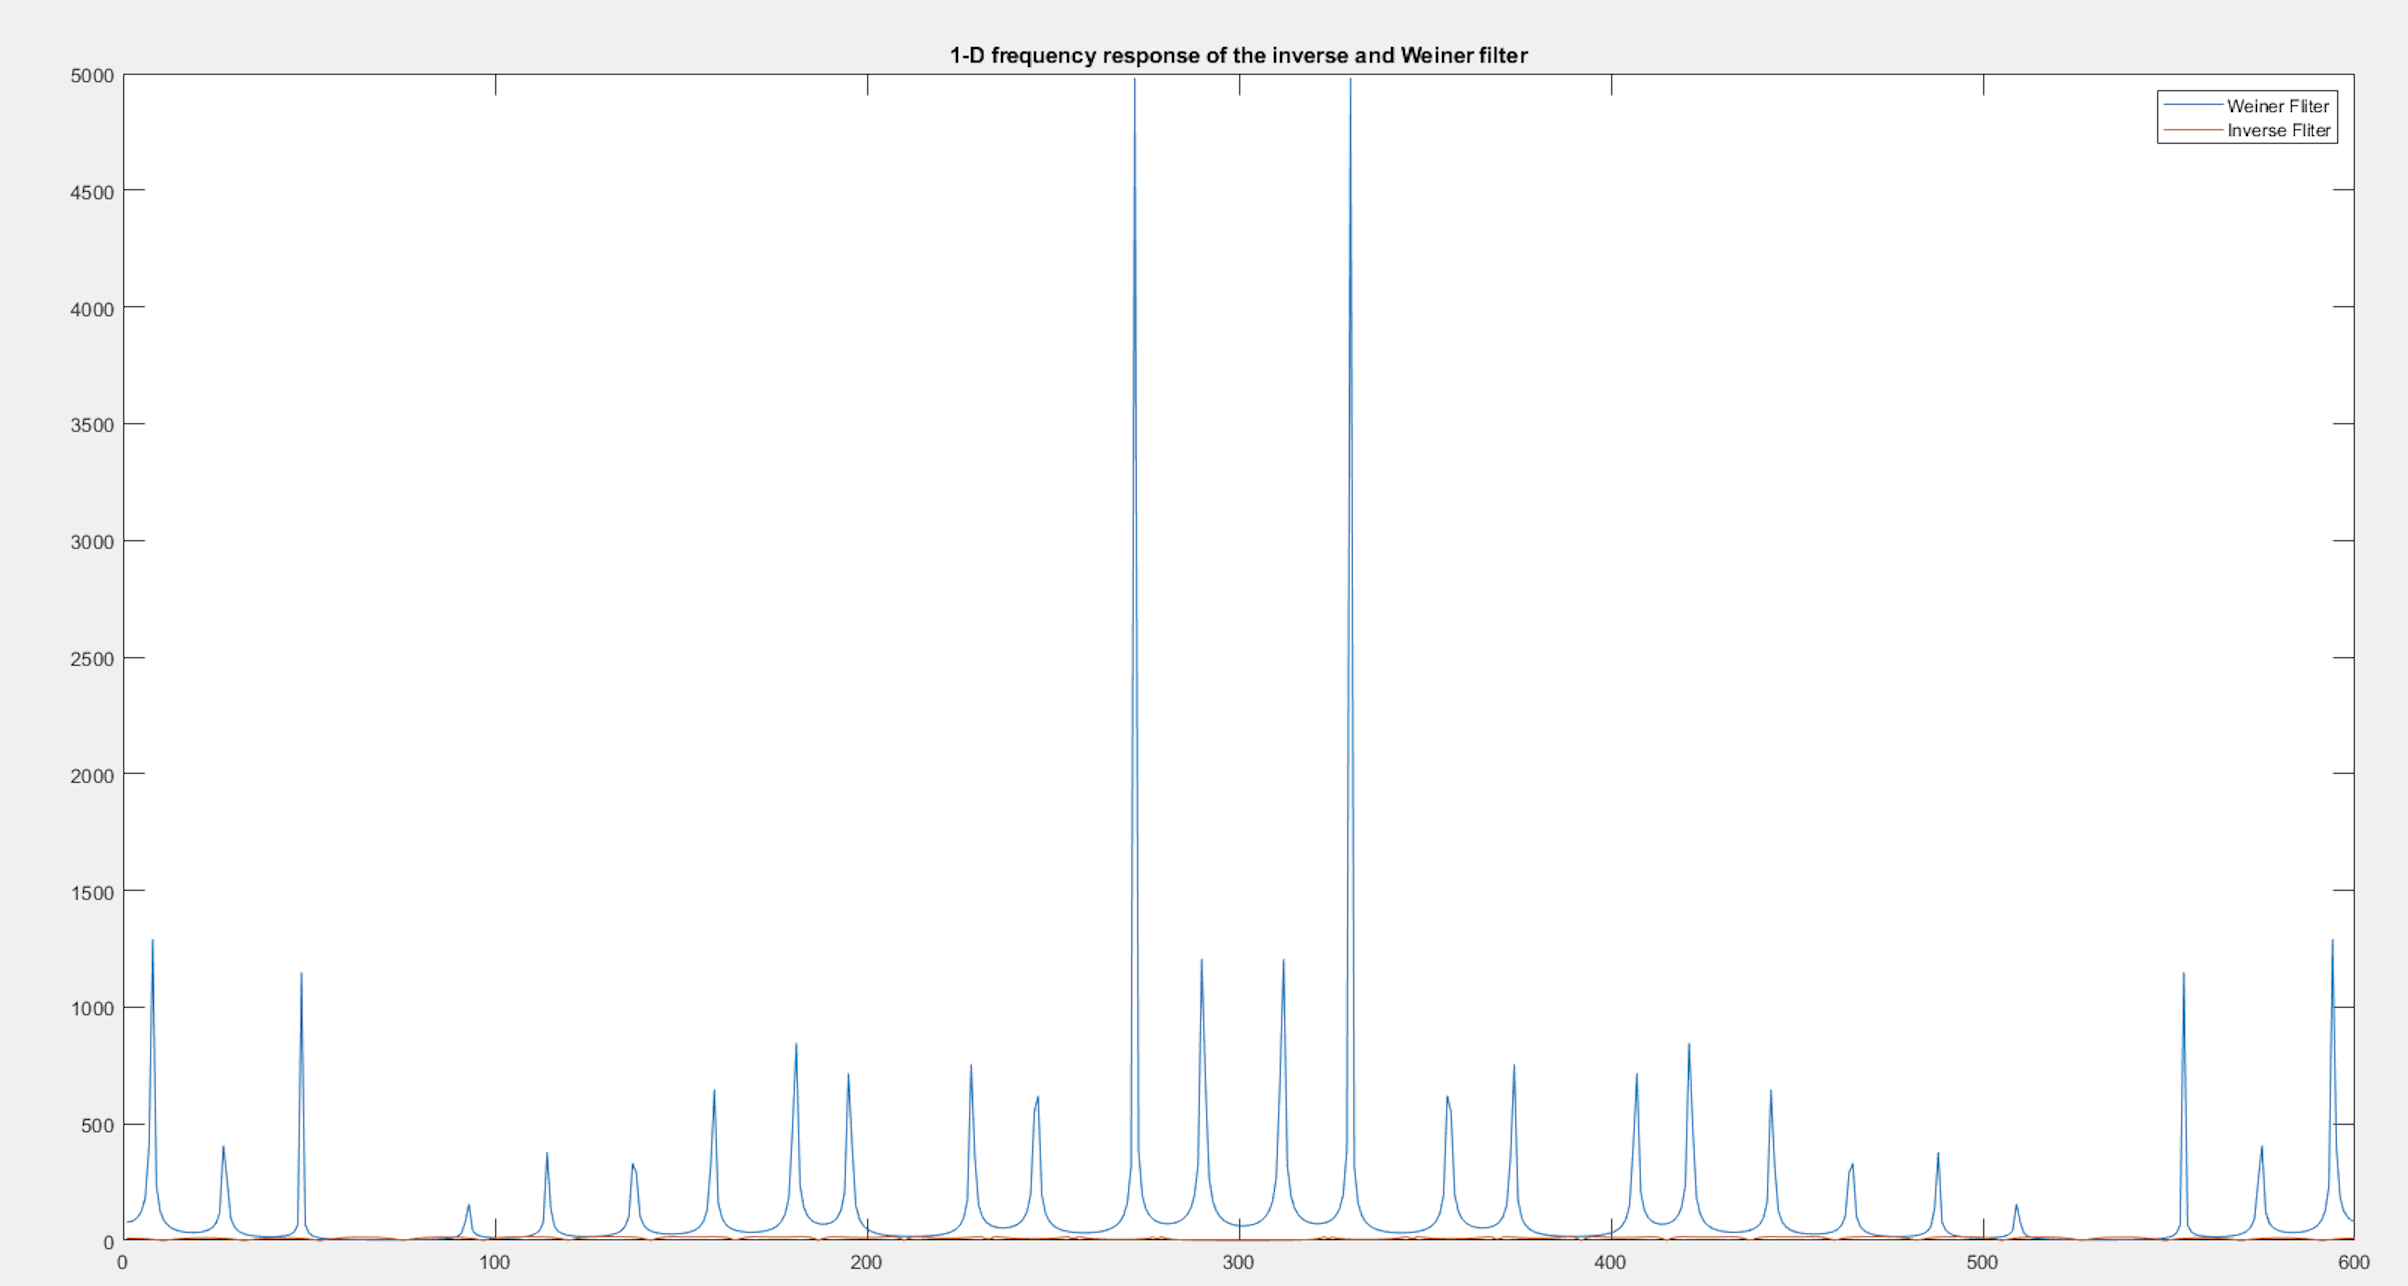Click the 1500 y-axis tick label
The height and width of the screenshot is (1286, 2408).
coord(92,893)
